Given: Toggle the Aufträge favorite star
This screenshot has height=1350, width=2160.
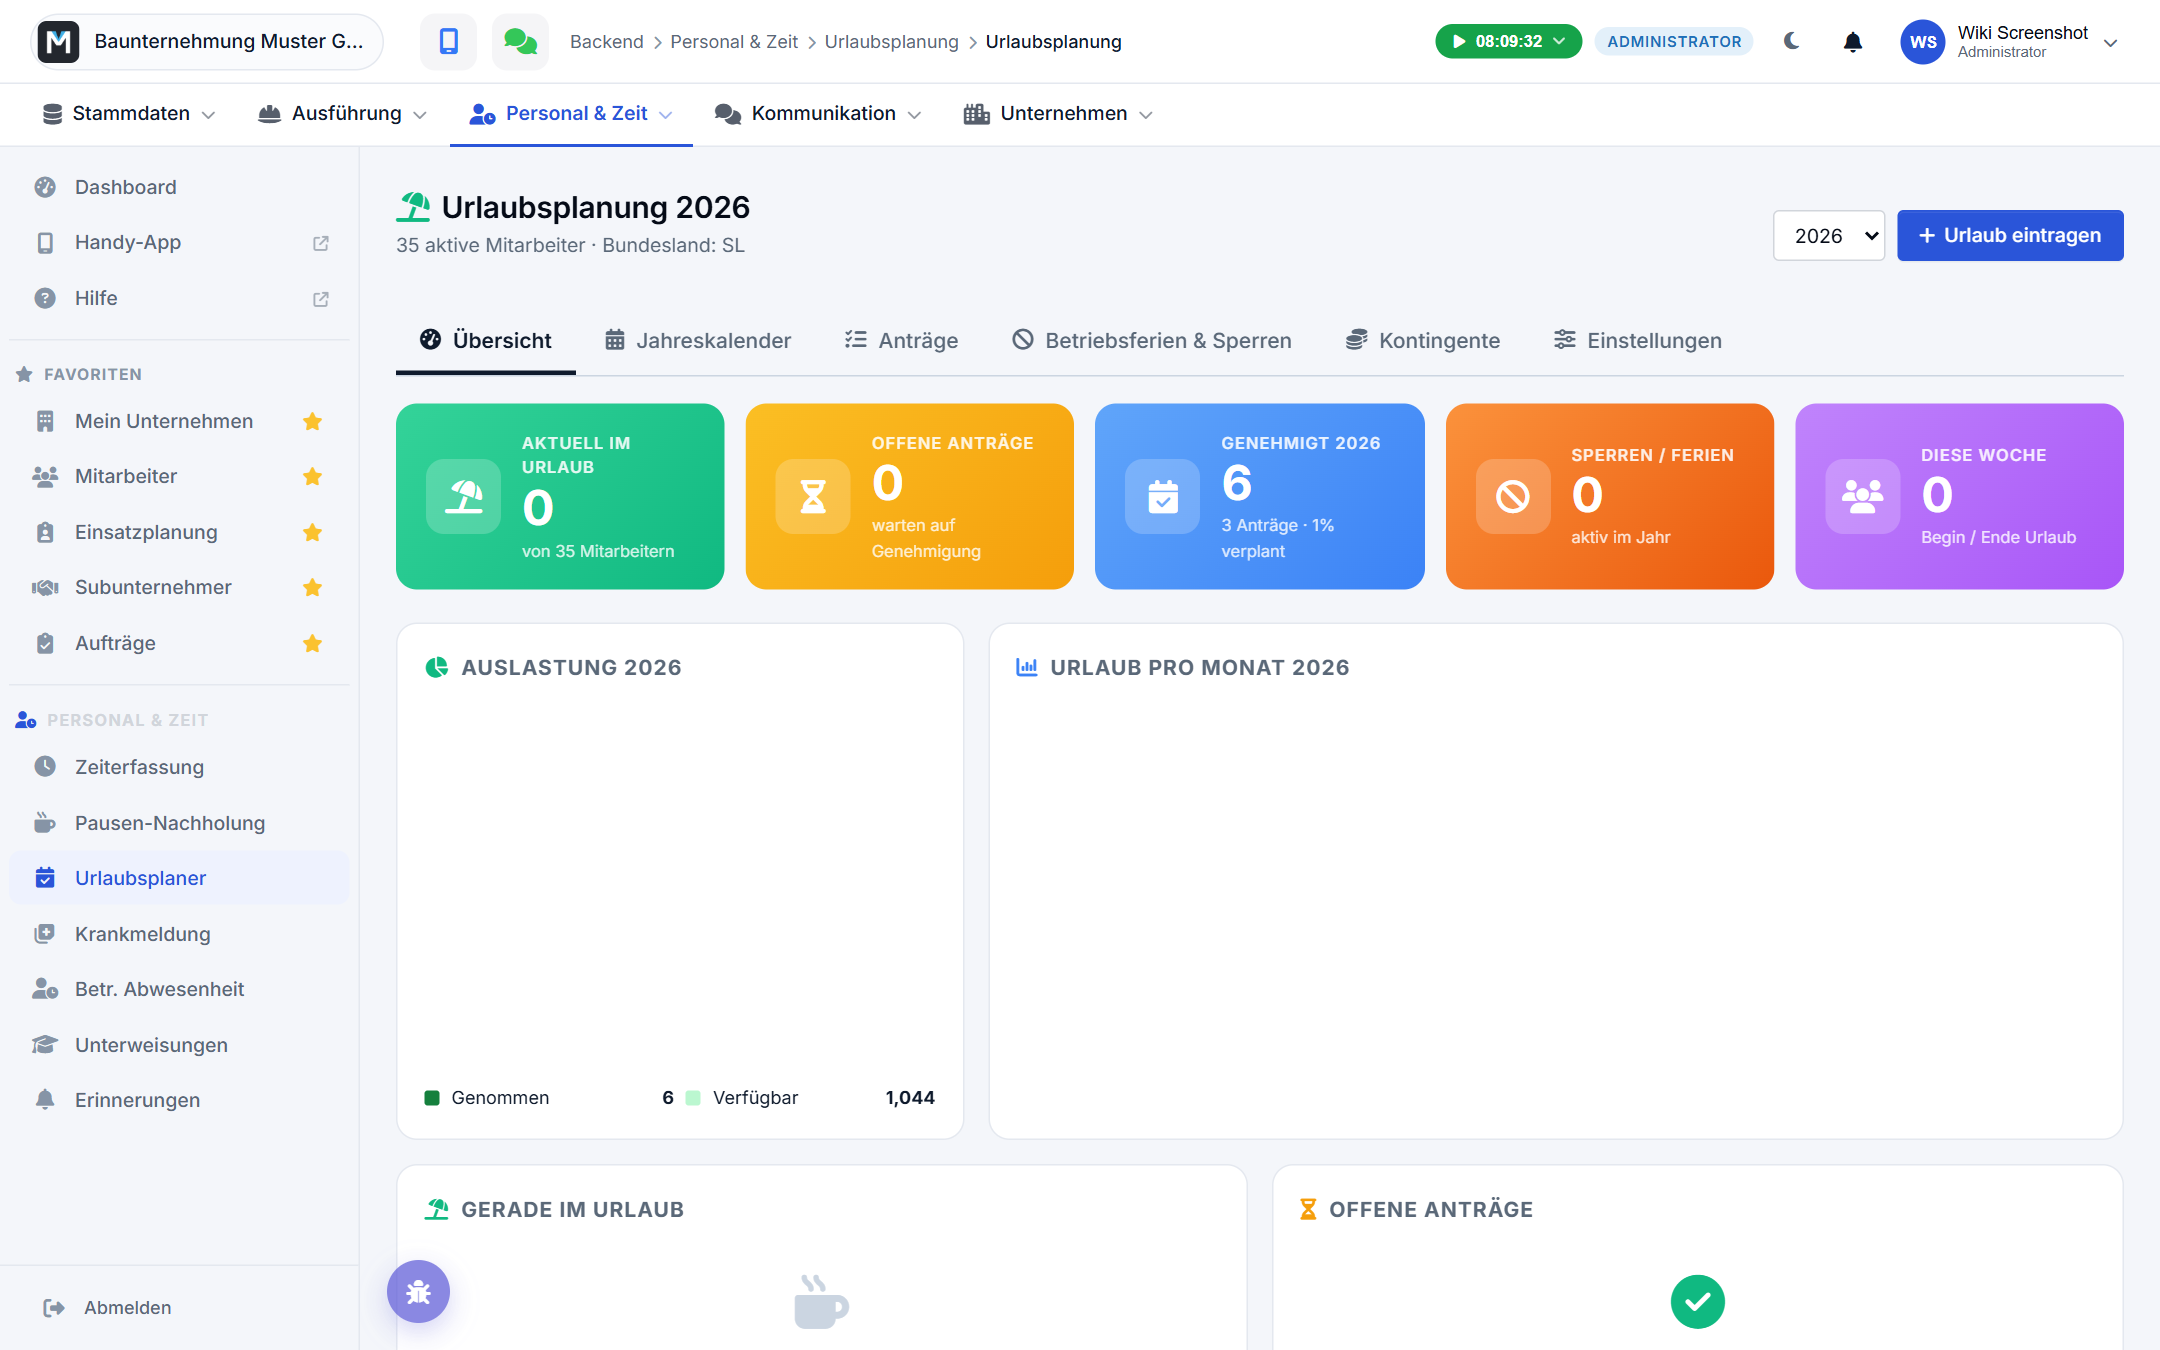Looking at the screenshot, I should 312,643.
